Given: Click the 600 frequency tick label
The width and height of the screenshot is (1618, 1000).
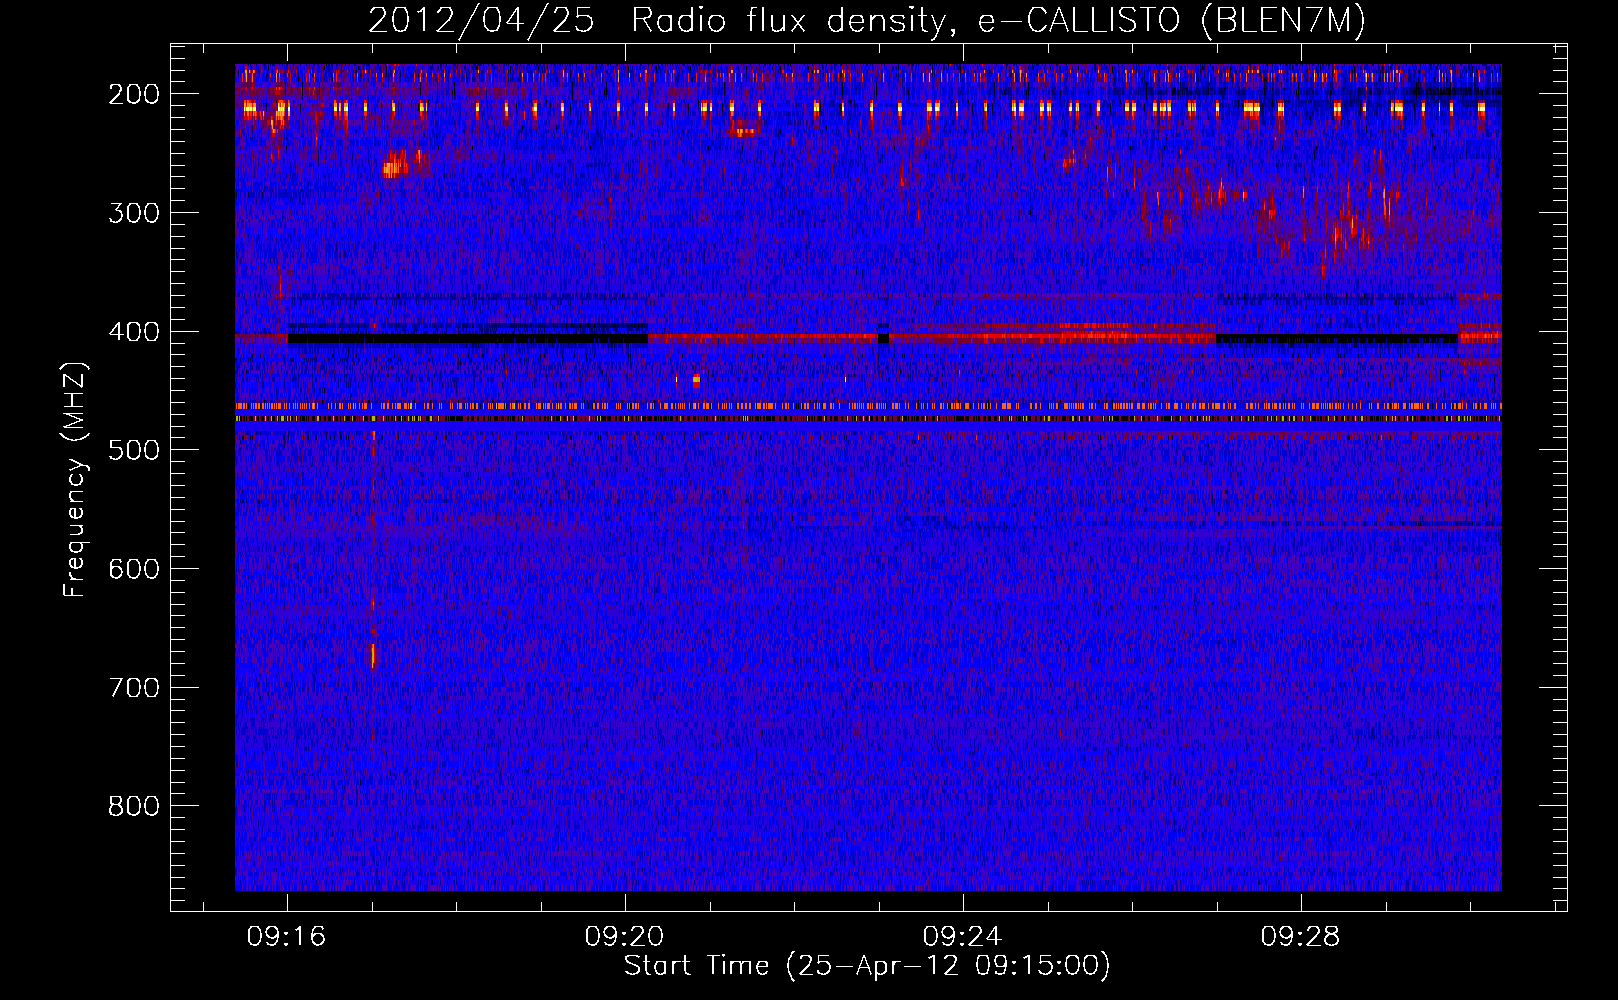Looking at the screenshot, I should pyautogui.click(x=134, y=569).
